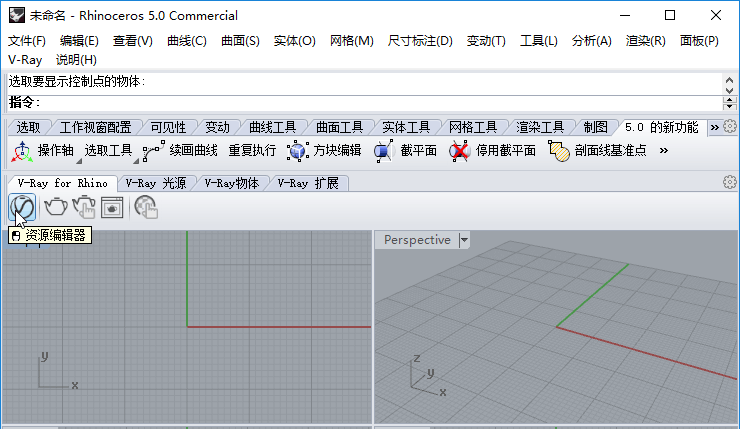Viewport: 740px width, 429px height.
Task: Switch to the 可见性 tab
Action: coord(168,127)
